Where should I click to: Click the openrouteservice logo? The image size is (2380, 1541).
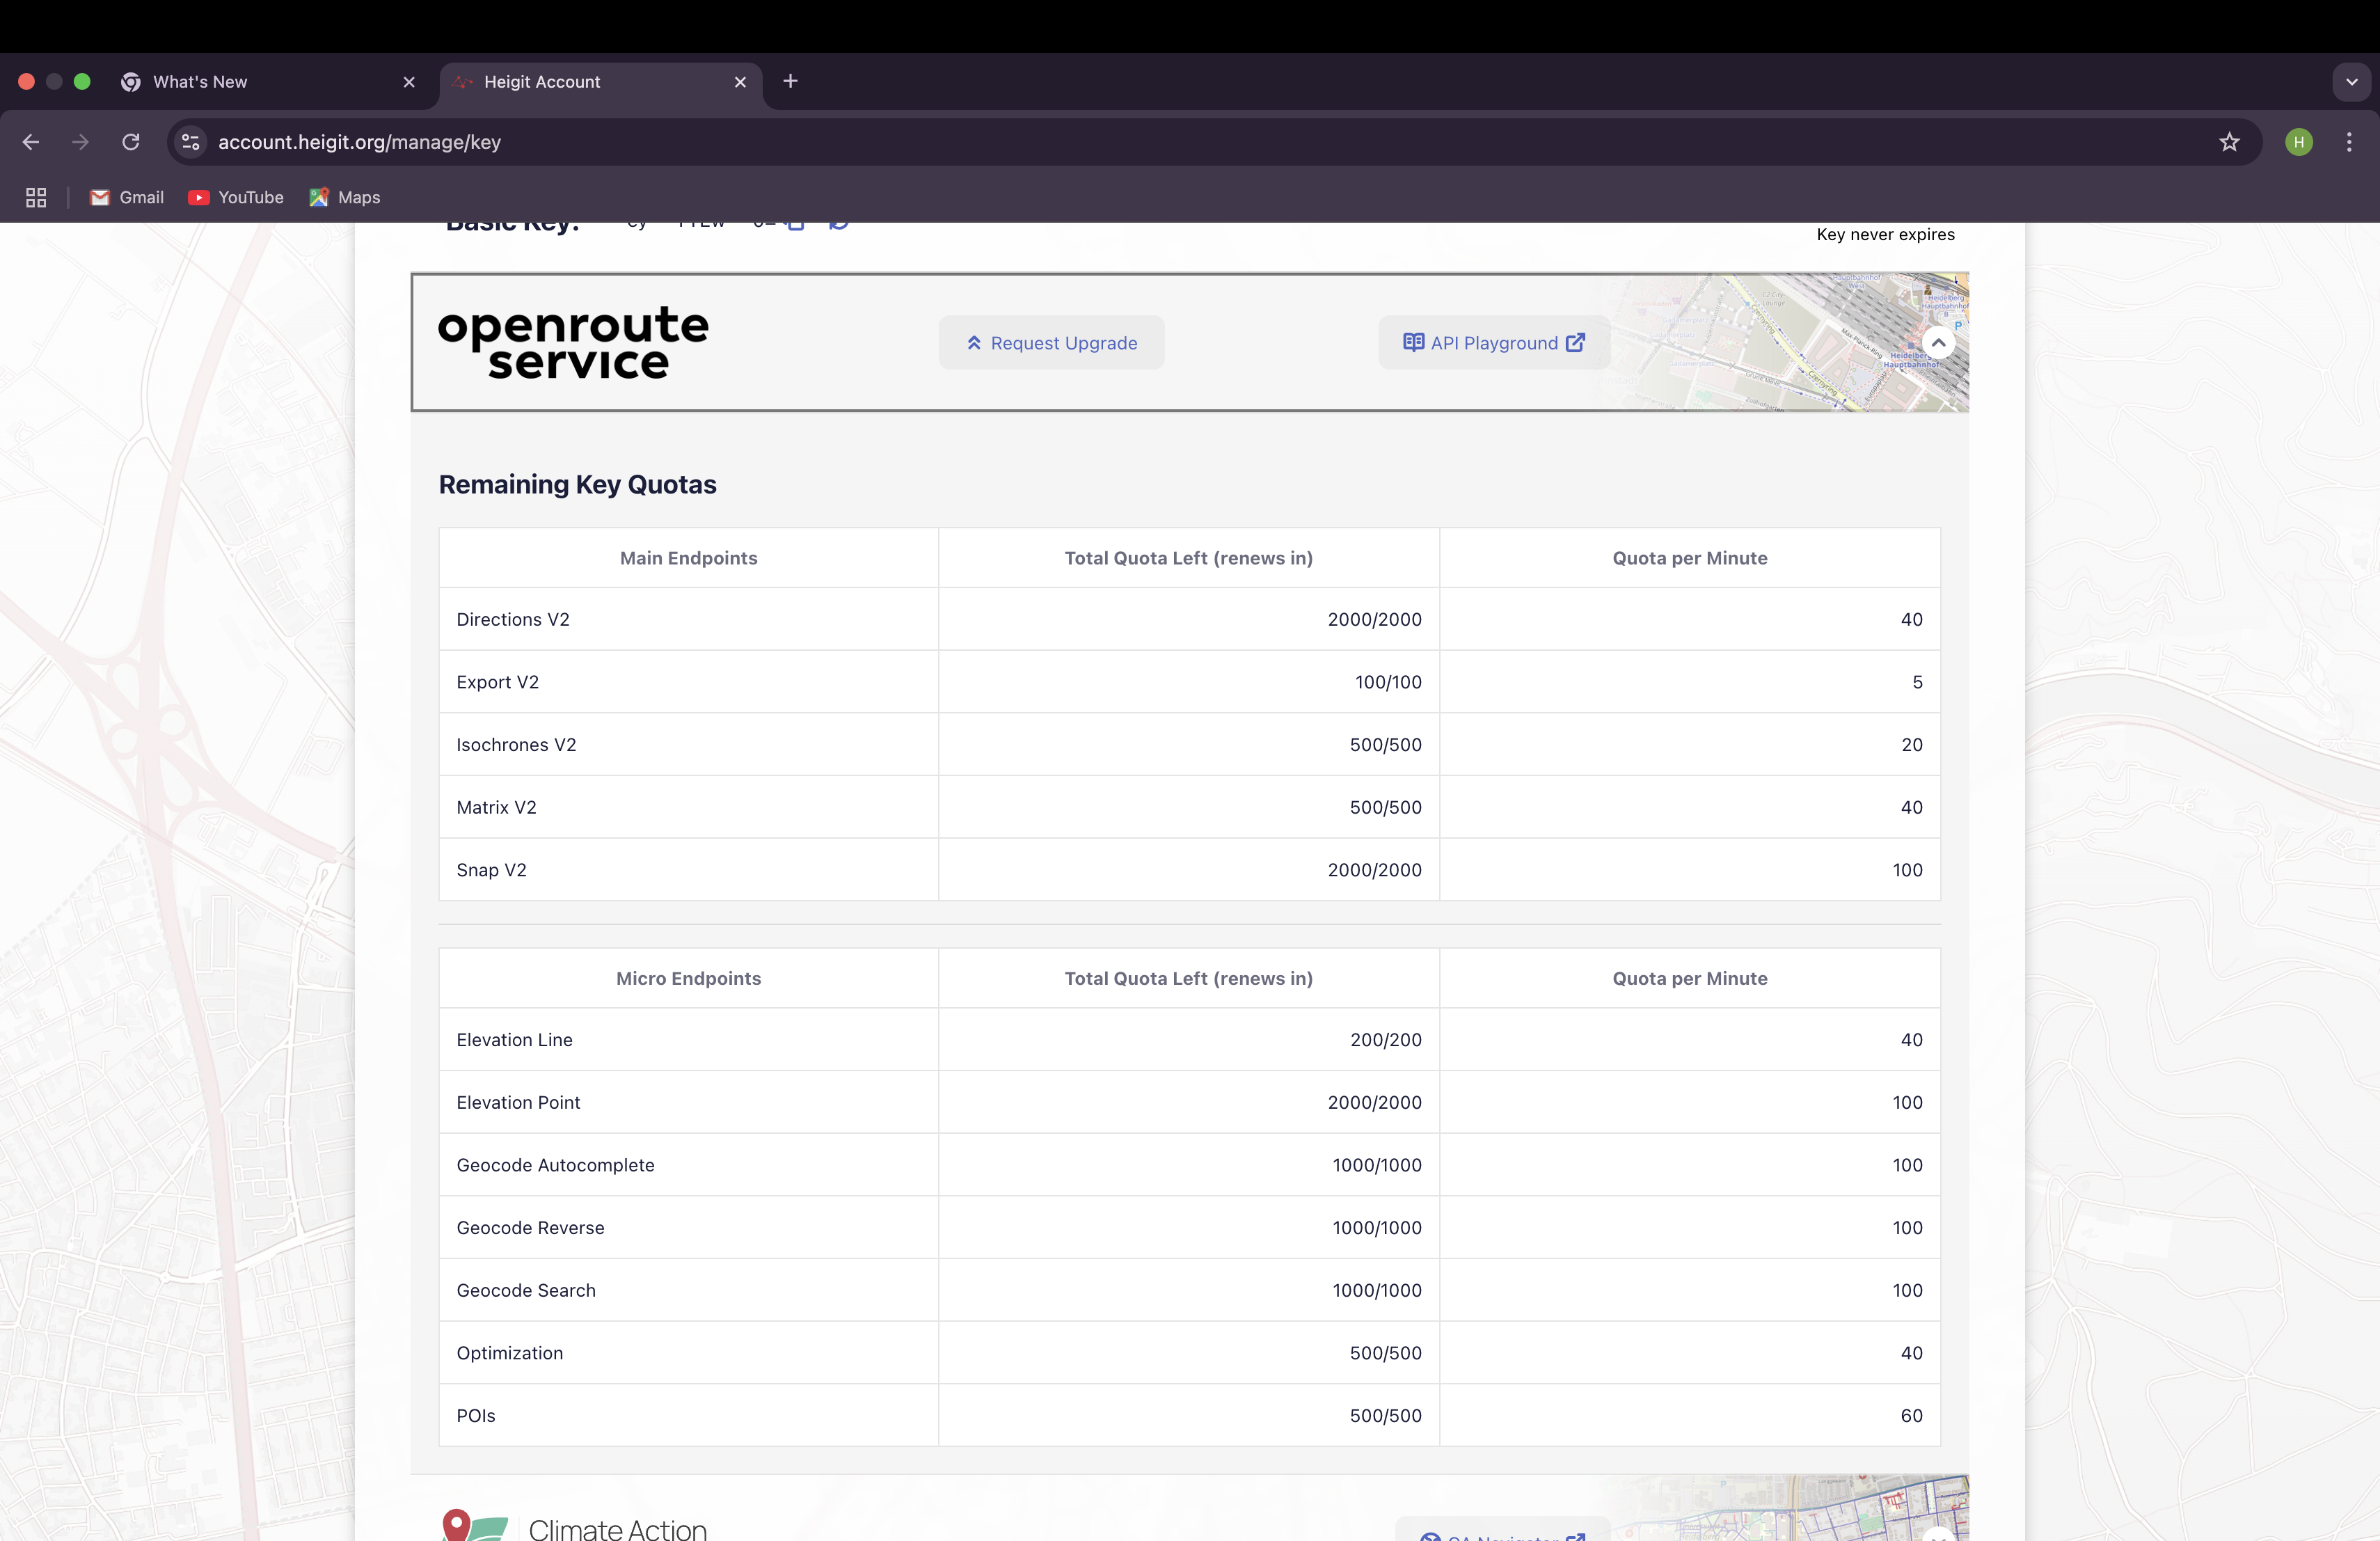[573, 343]
